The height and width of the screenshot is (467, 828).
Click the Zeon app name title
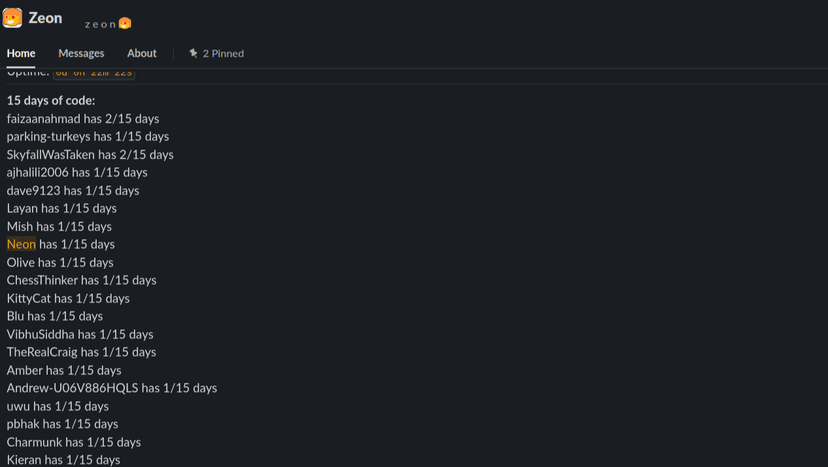46,18
